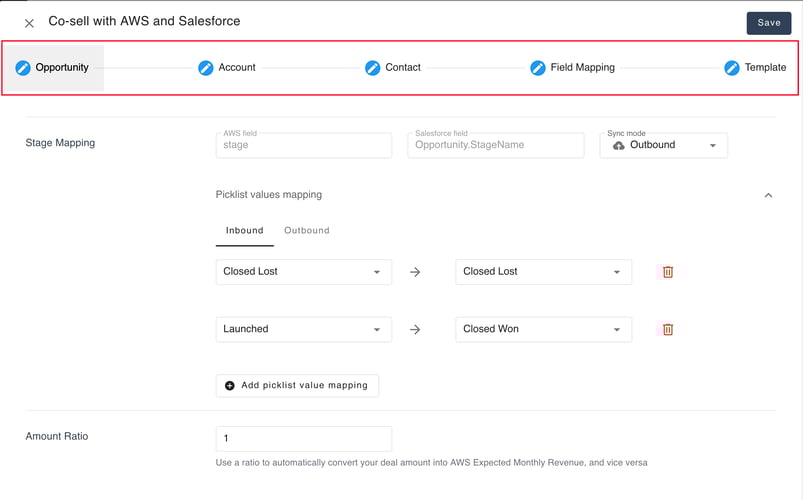Viewport: 803px width, 500px height.
Task: Switch to the Outbound tab
Action: click(306, 231)
